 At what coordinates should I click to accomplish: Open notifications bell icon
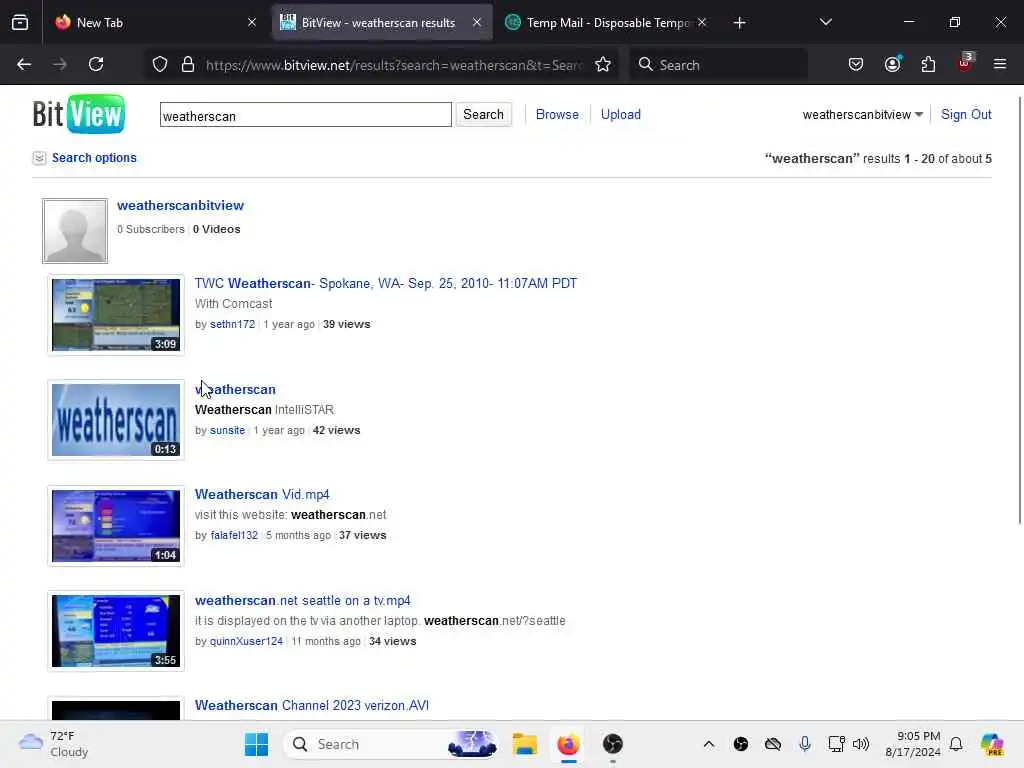[956, 744]
